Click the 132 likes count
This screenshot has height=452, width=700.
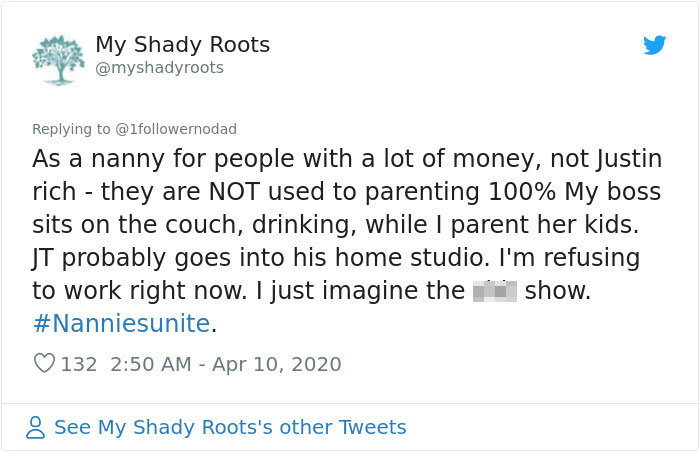(79, 364)
